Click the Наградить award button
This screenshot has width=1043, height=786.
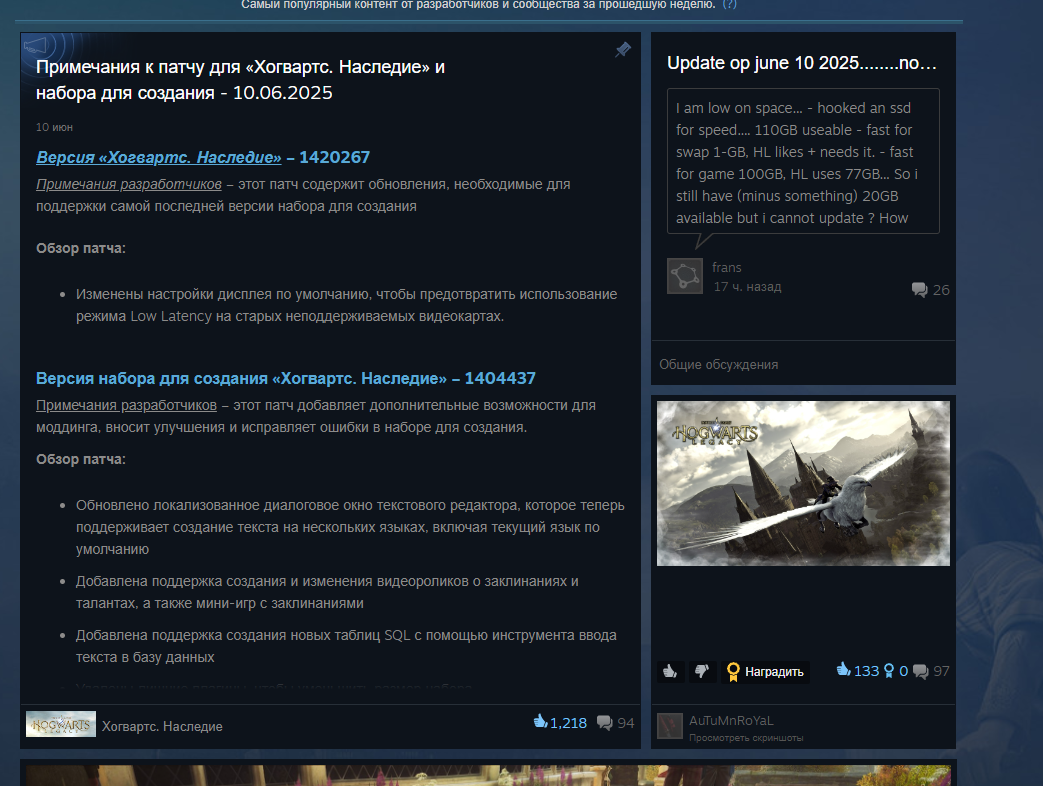tap(765, 672)
